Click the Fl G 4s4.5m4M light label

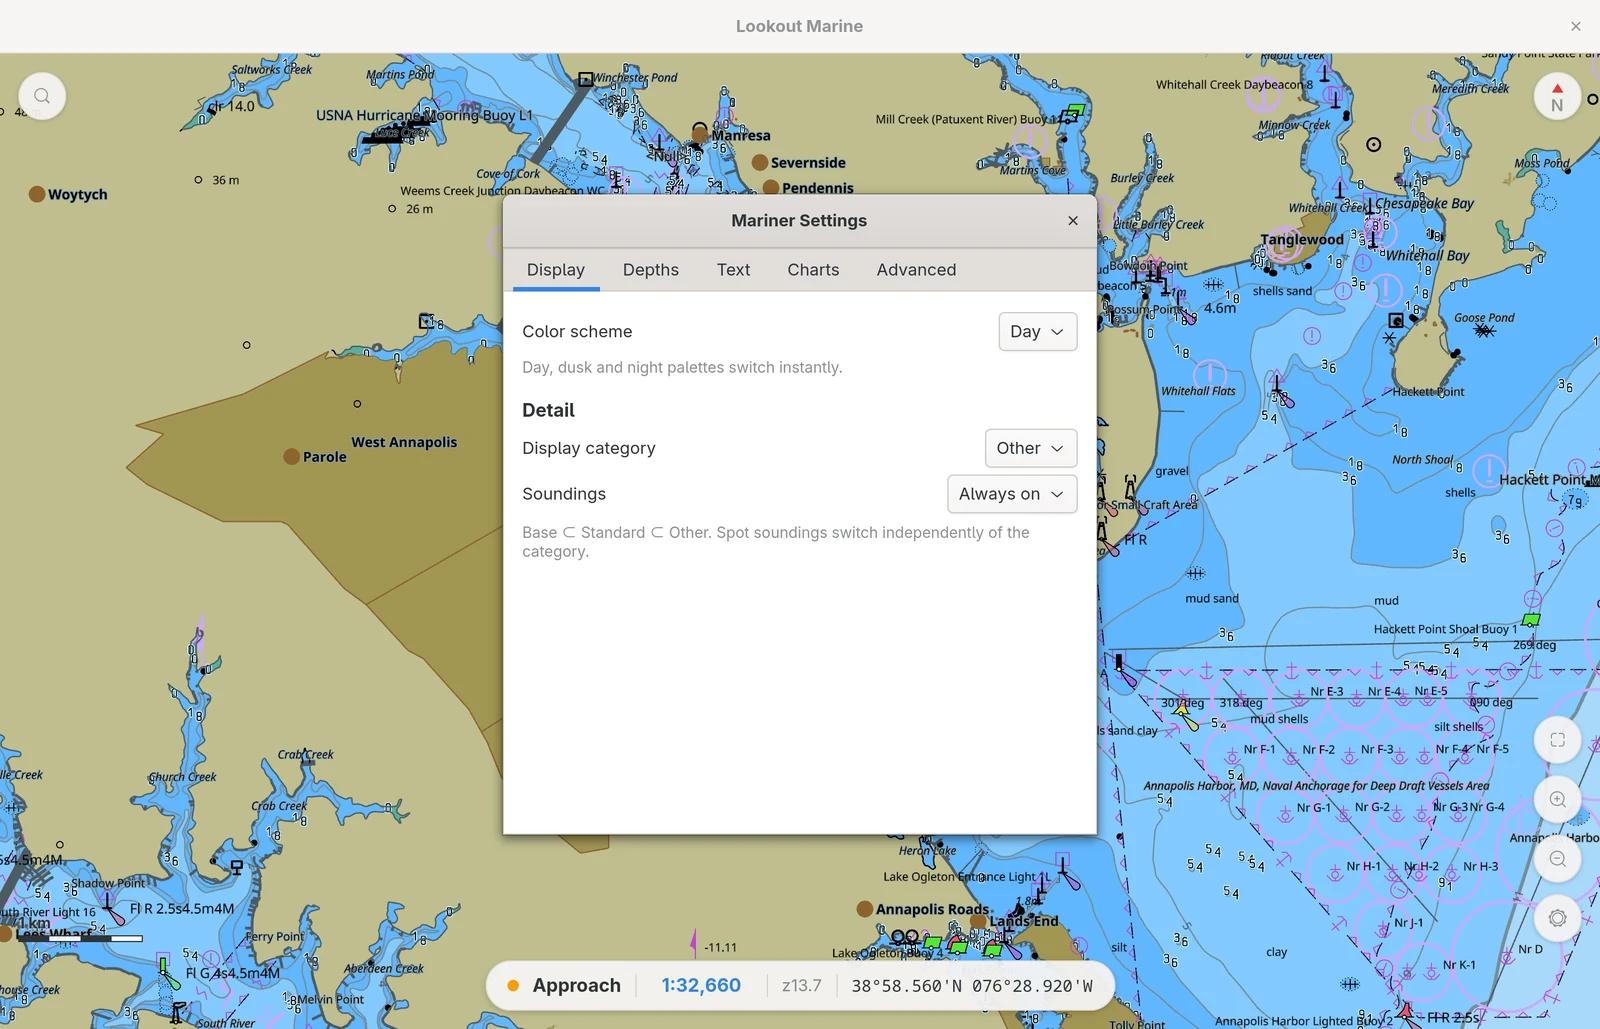tap(233, 973)
